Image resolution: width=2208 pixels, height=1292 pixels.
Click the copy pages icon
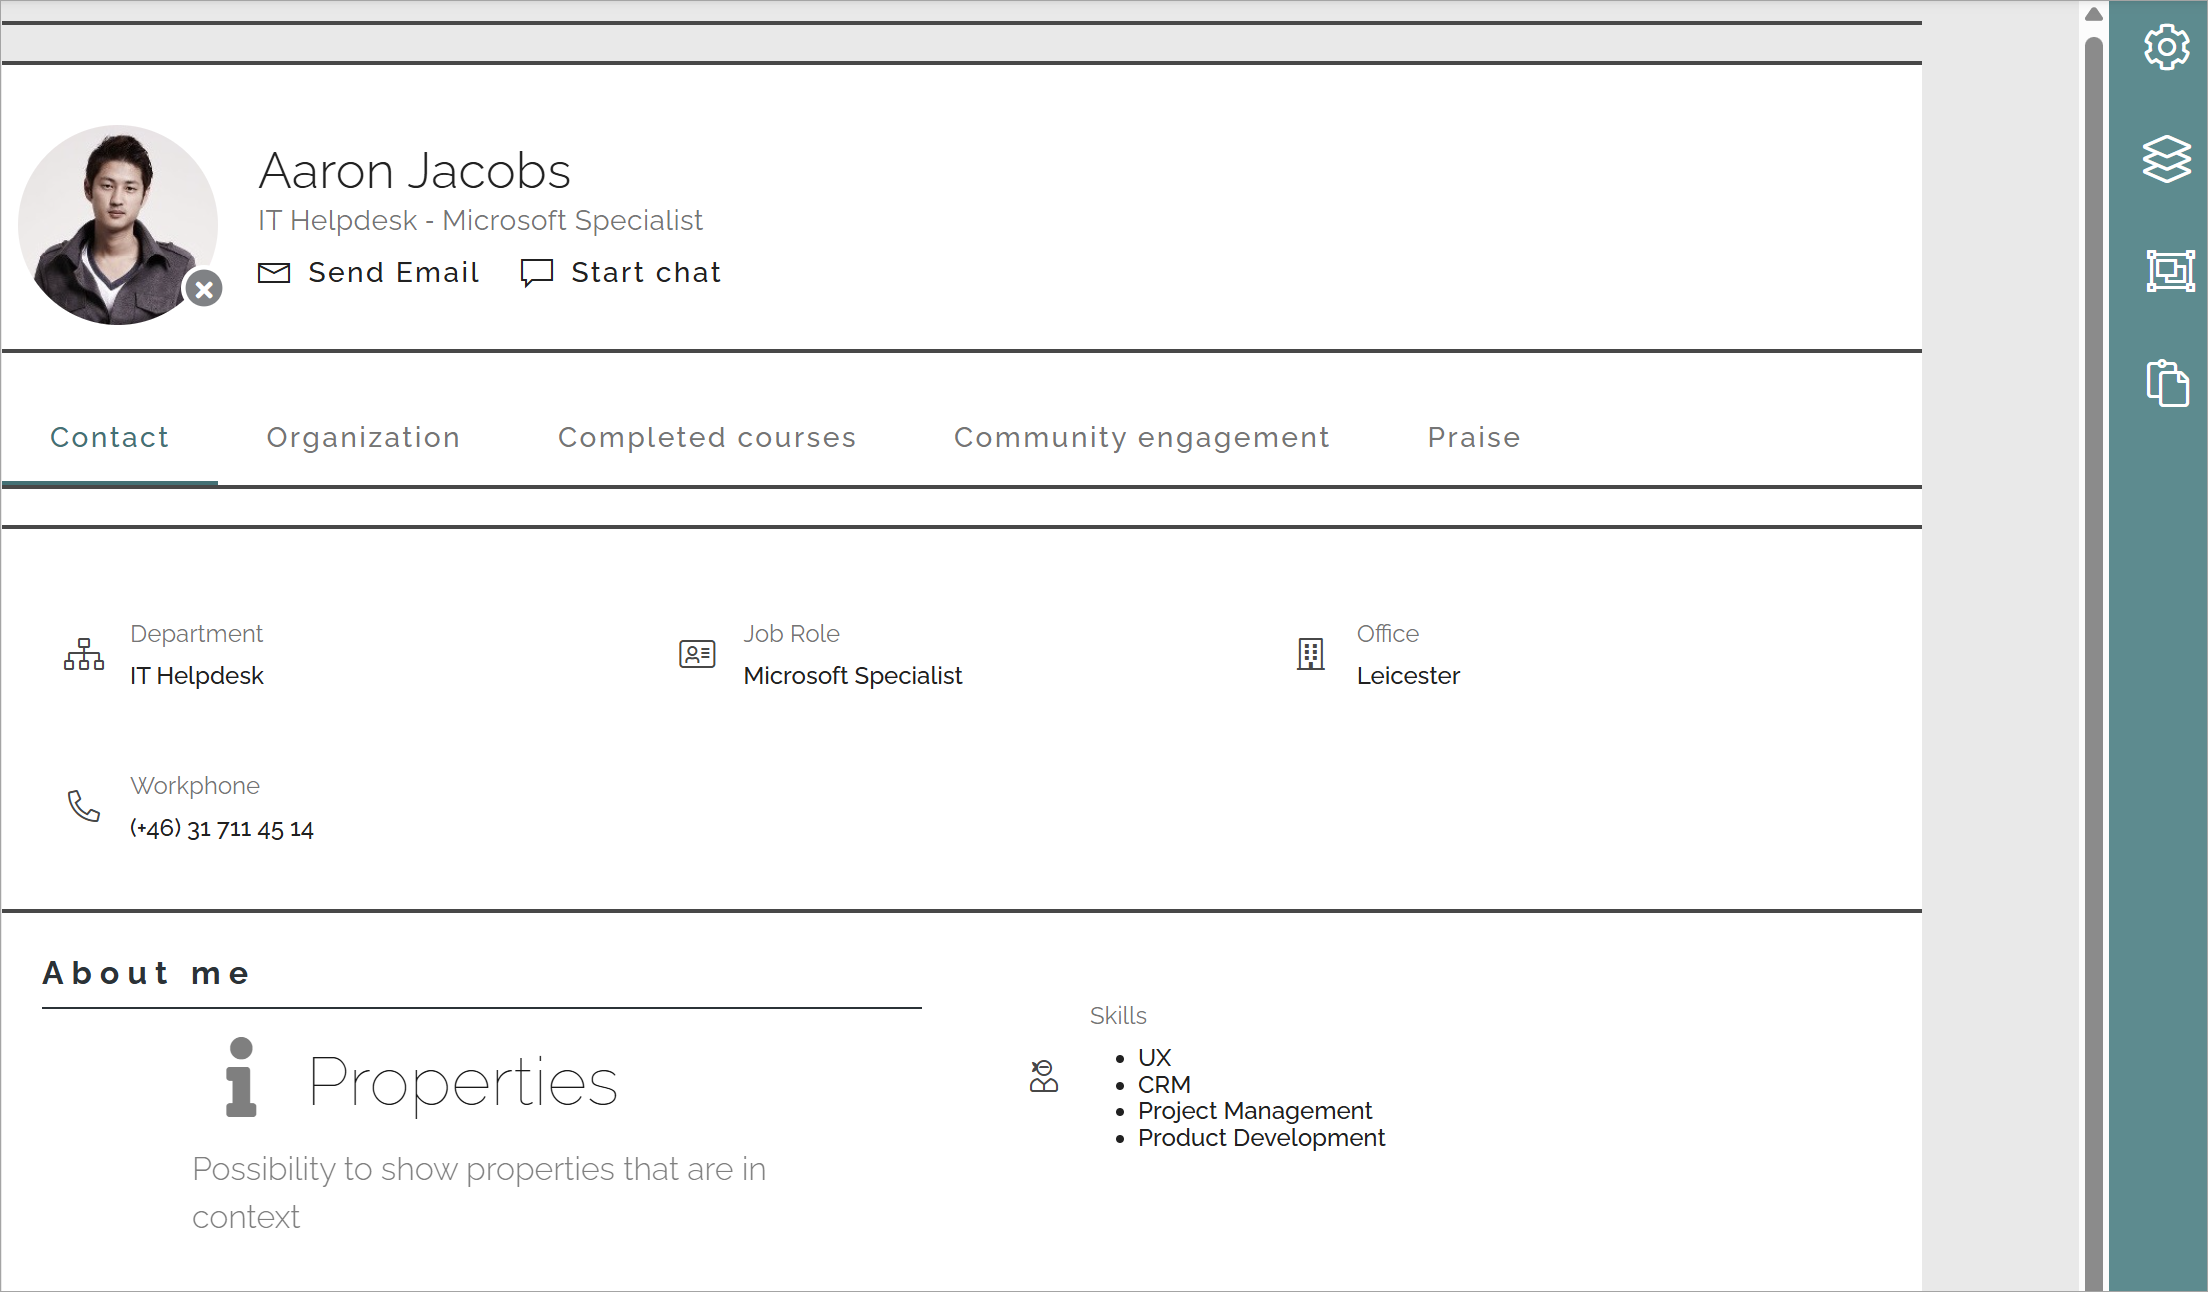[2167, 383]
